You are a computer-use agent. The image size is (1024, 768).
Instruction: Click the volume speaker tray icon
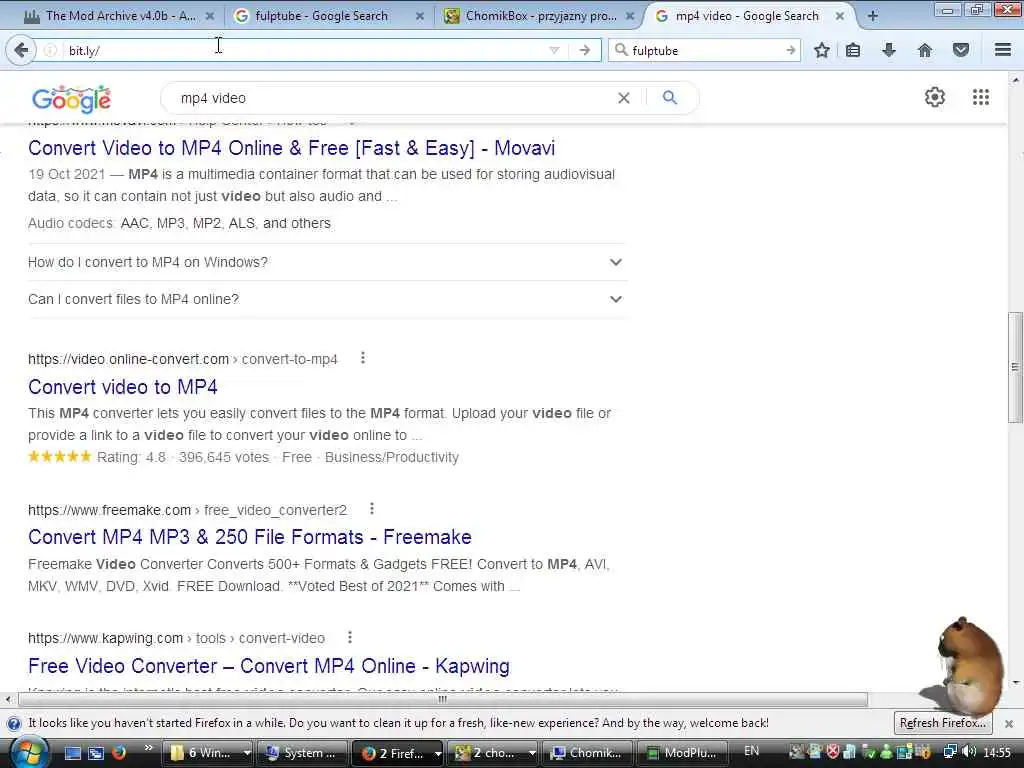point(969,752)
